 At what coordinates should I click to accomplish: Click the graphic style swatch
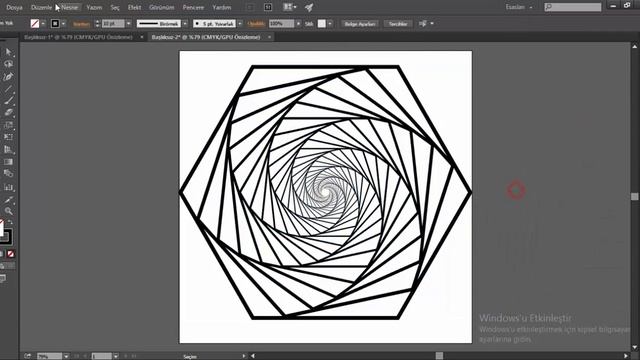coord(322,24)
